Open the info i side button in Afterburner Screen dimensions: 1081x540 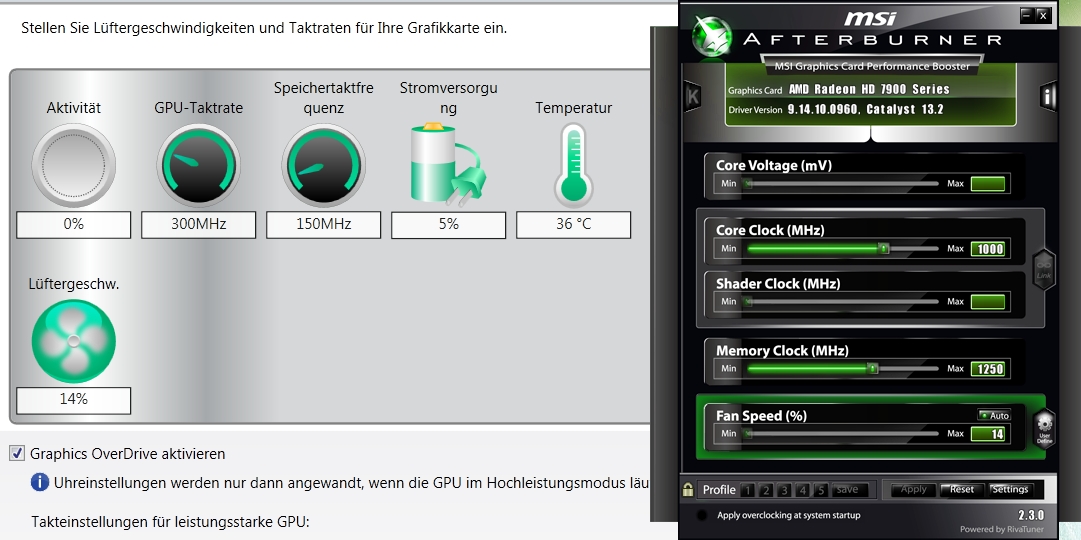[x=1048, y=96]
